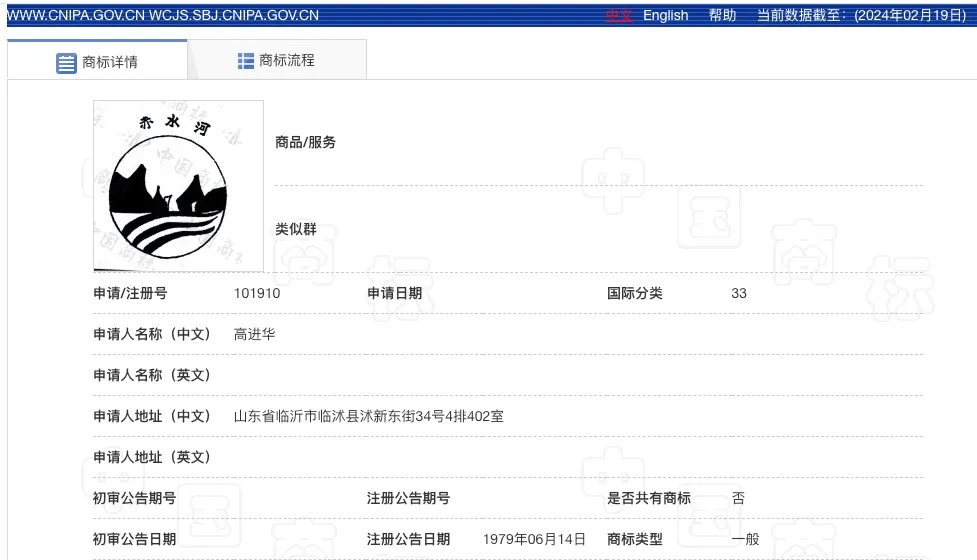Viewport: 977px width, 560px height.
Task: Click the 初审公告期号 label
Action: pyautogui.click(x=135, y=498)
